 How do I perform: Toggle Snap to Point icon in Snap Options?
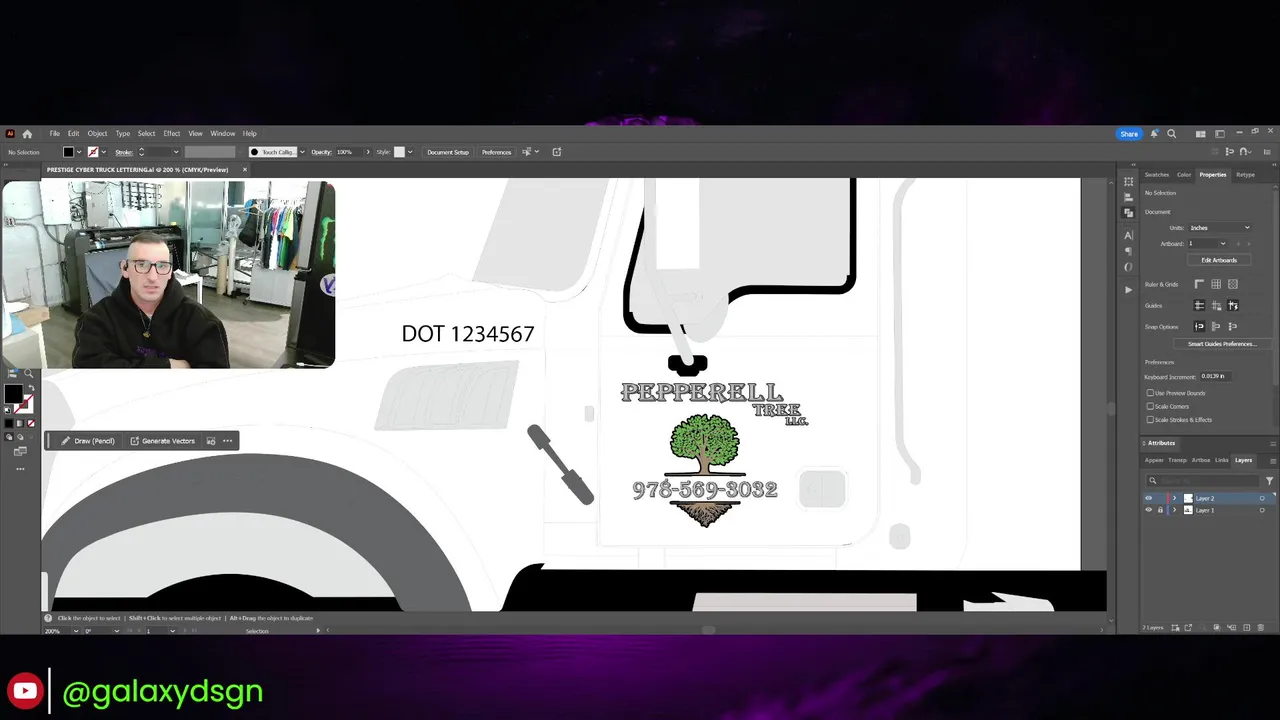(x=1199, y=326)
